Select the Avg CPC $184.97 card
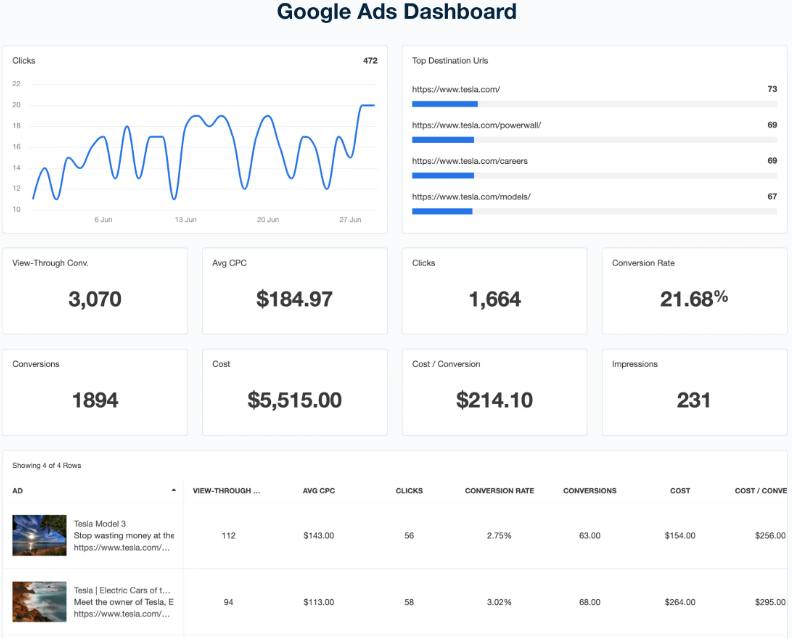Screen dimensions: 792x638 [x=294, y=290]
